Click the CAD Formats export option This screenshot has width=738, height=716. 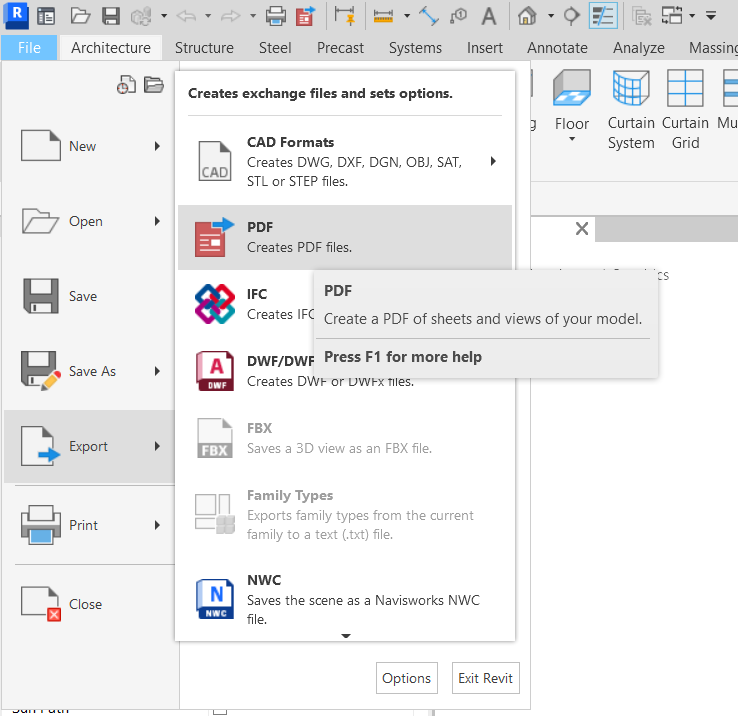(x=345, y=161)
